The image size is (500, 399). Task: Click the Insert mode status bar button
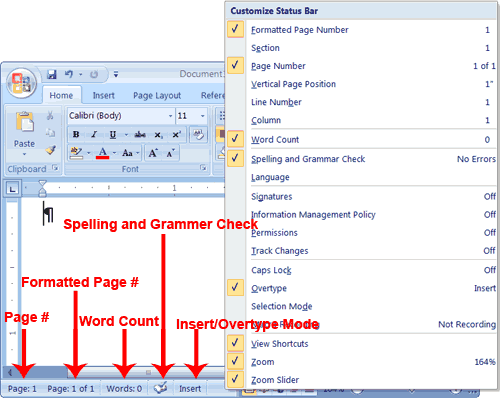[190, 389]
